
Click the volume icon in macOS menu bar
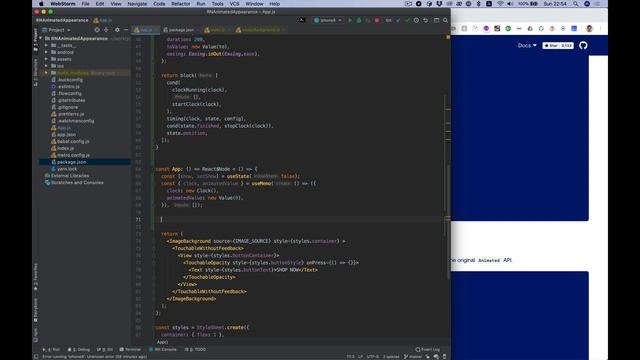click(510, 4)
